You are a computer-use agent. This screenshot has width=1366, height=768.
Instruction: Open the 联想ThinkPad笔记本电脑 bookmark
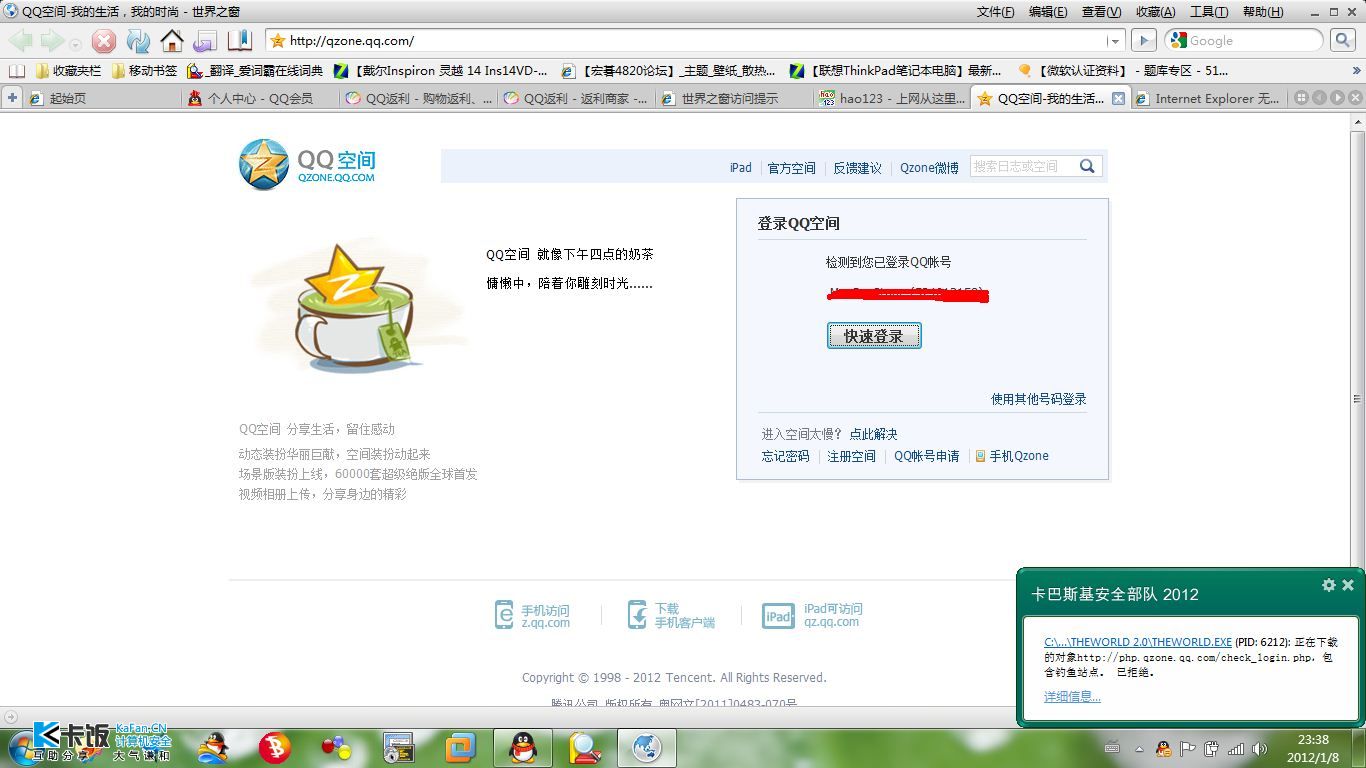click(895, 71)
